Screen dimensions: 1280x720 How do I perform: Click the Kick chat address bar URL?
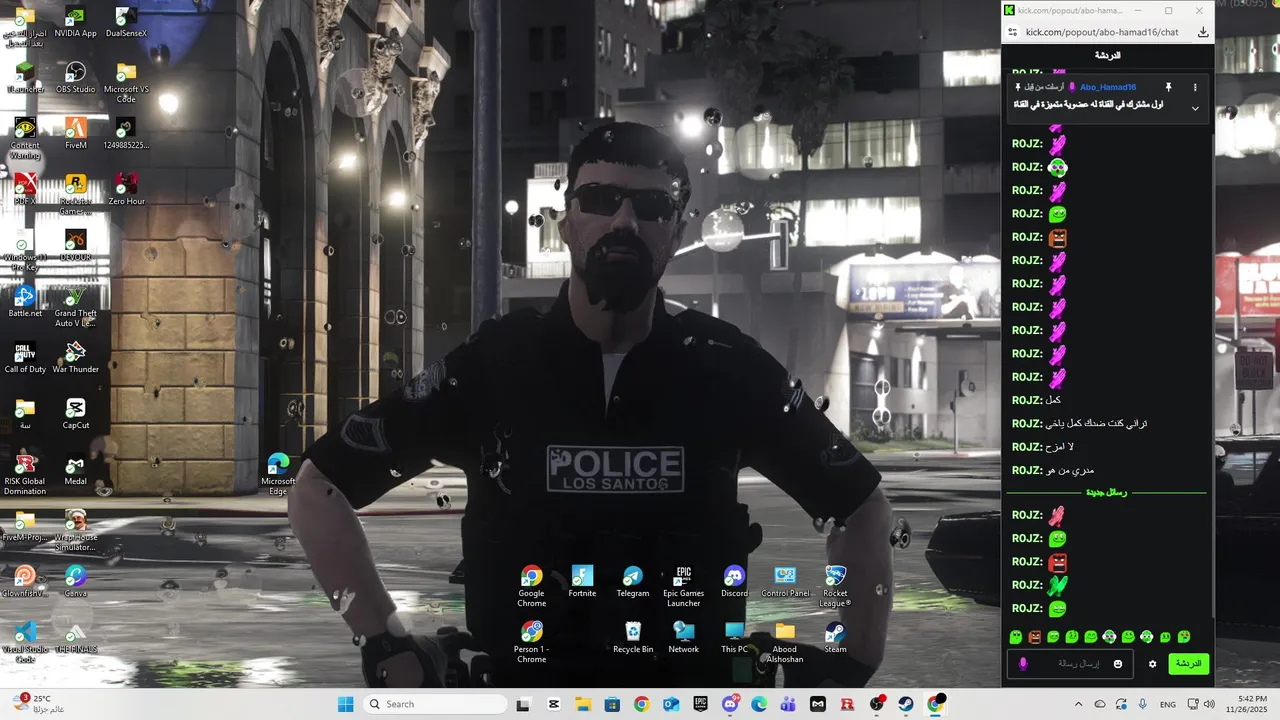coord(1102,32)
